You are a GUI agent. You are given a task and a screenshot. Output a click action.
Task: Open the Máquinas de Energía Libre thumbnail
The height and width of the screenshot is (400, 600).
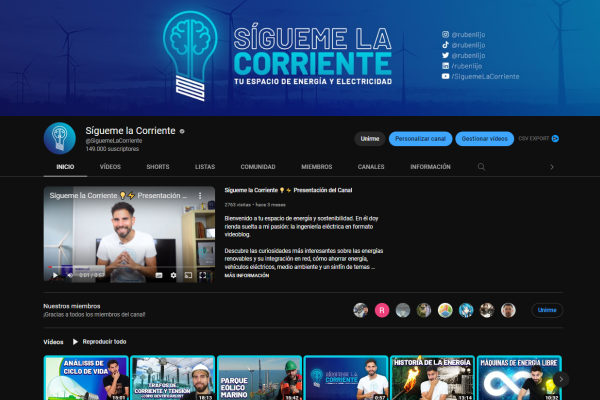(x=519, y=378)
